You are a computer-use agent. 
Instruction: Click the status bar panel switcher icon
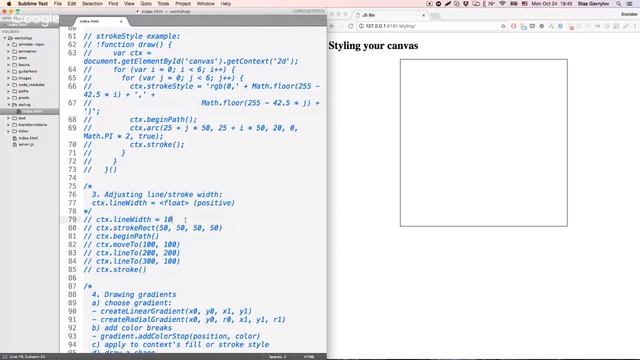pos(4,357)
